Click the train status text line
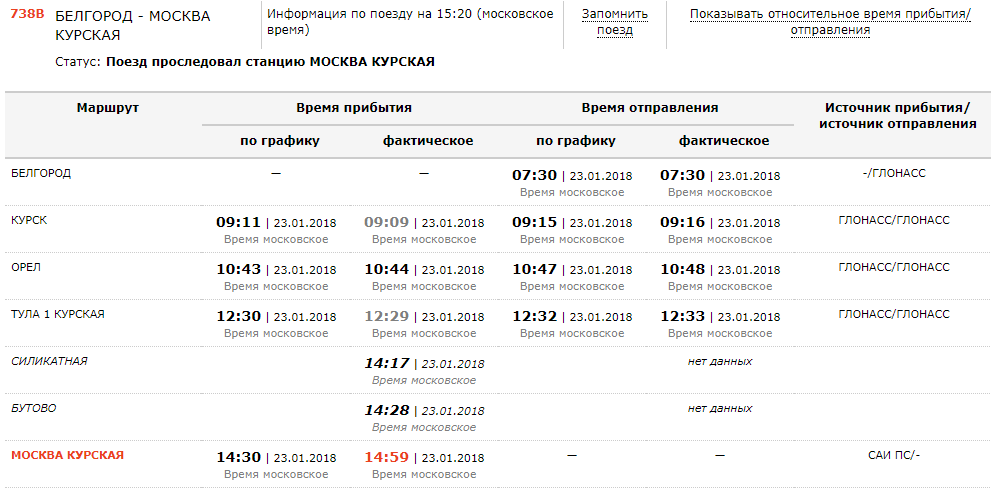The width and height of the screenshot is (991, 489). tap(245, 62)
